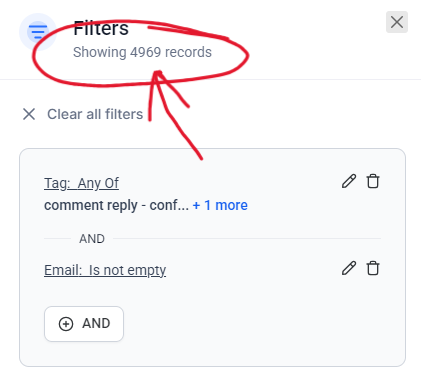Close the Filters panel
This screenshot has height=382, width=421.
point(397,22)
